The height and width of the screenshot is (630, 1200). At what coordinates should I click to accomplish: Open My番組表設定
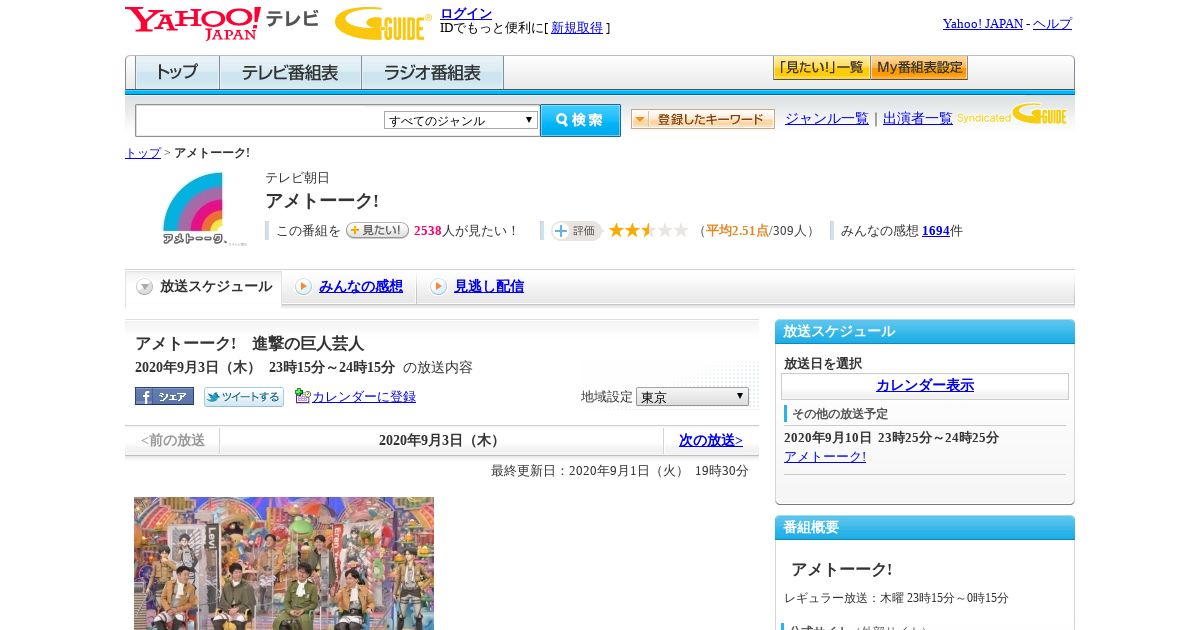pos(919,68)
